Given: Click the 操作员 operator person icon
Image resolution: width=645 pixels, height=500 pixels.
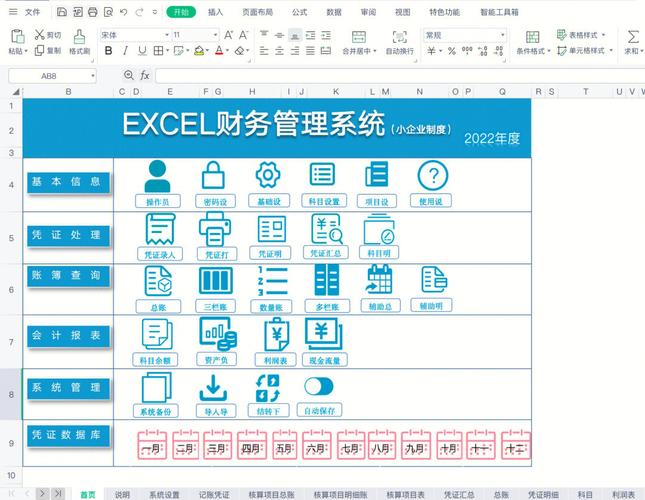Looking at the screenshot, I should coord(158,176).
